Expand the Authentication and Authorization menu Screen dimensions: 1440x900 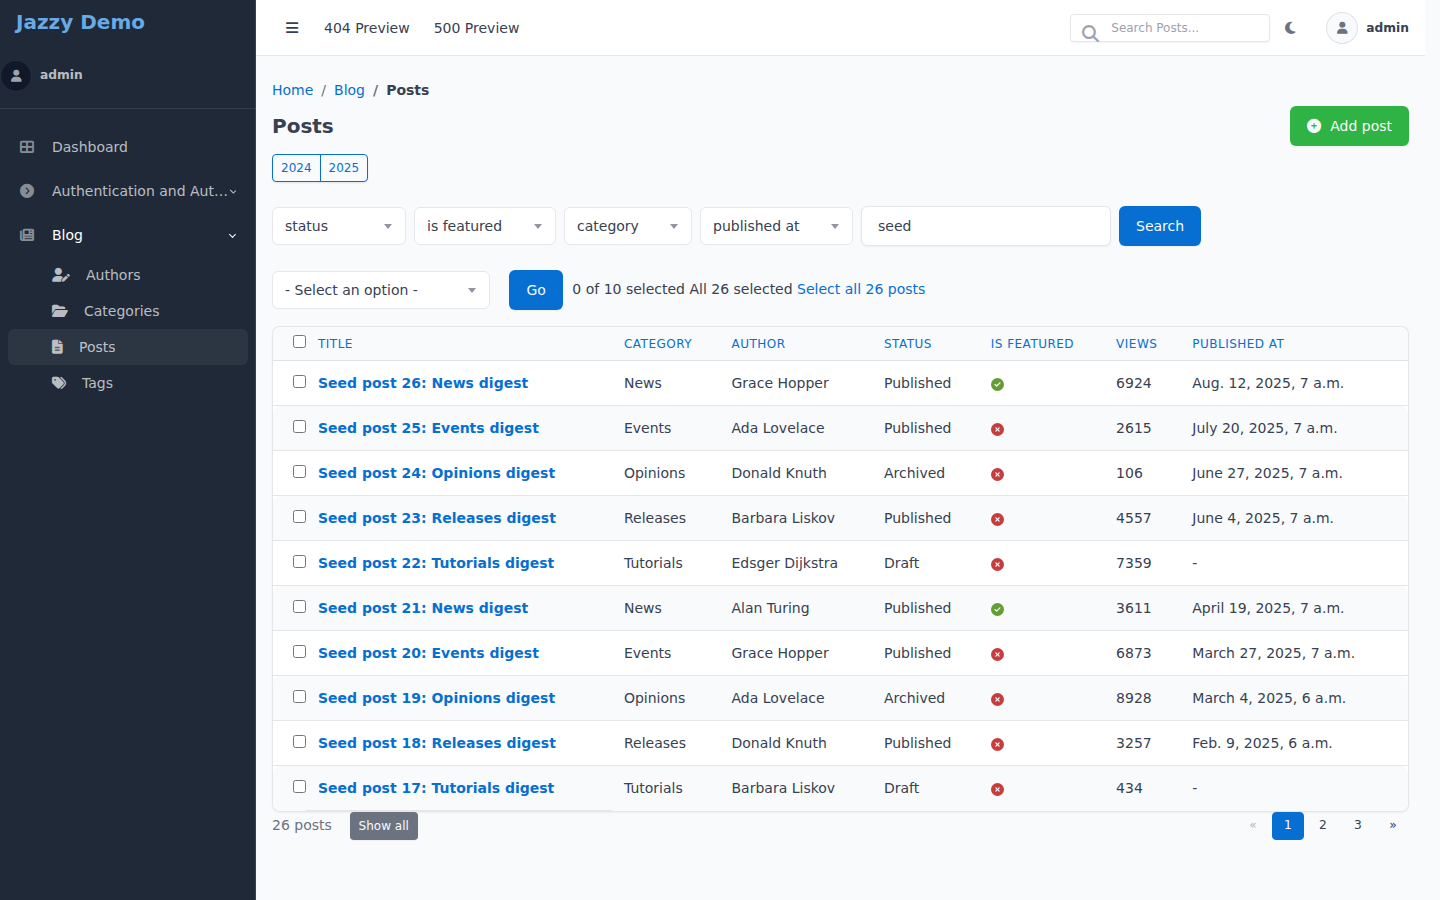click(128, 191)
